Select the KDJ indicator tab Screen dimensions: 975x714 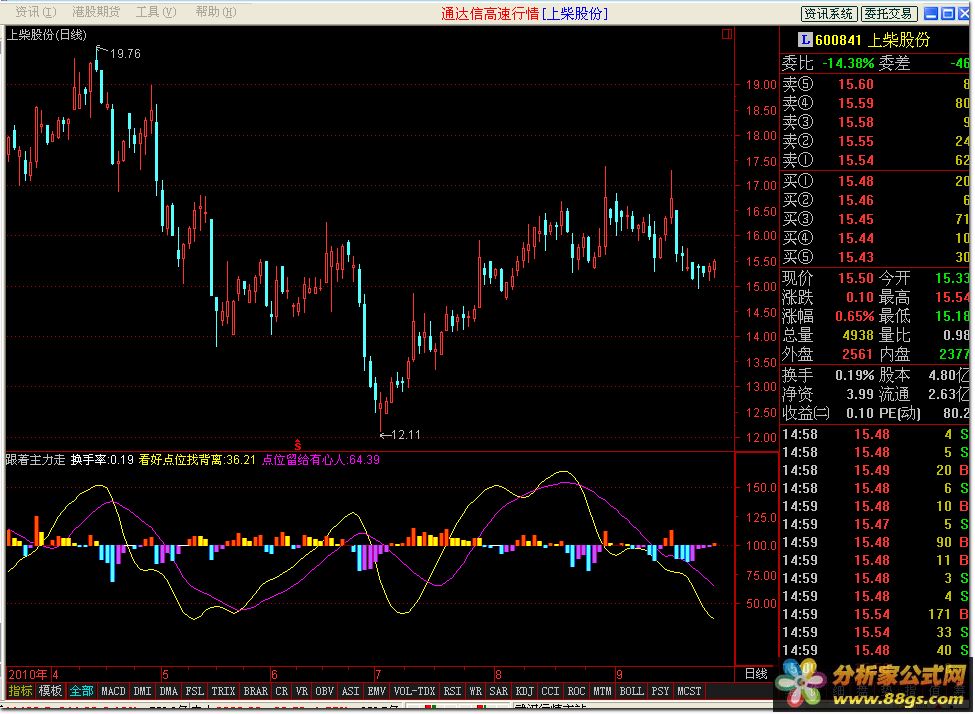pos(525,690)
